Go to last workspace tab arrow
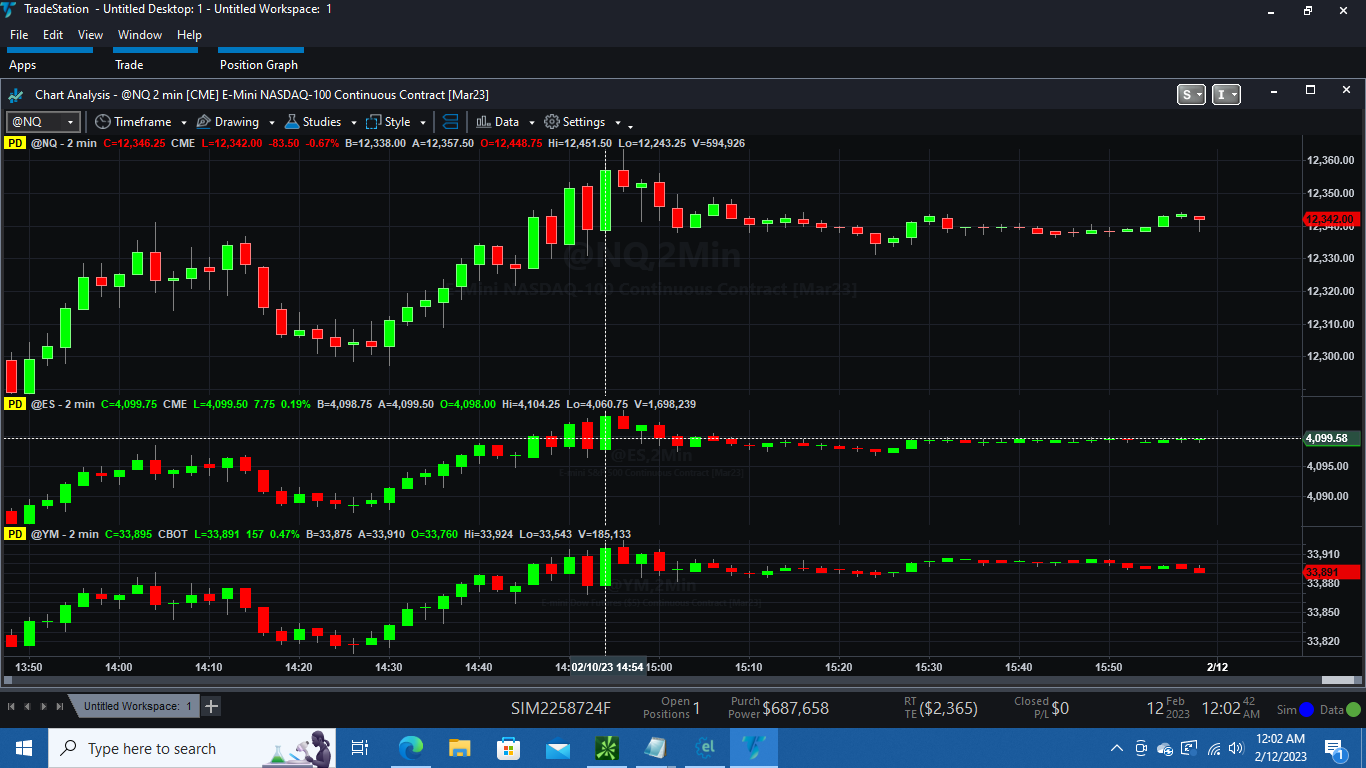 60,706
